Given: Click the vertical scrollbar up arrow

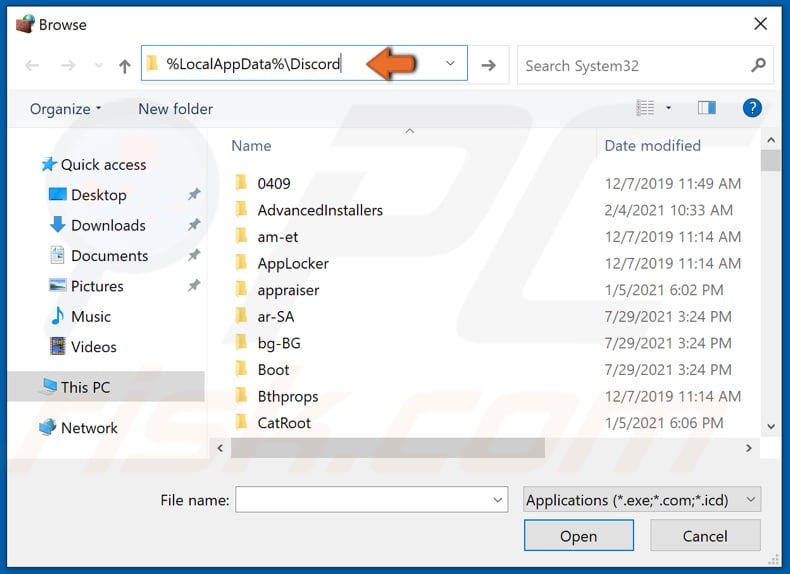Looking at the screenshot, I should [x=770, y=140].
